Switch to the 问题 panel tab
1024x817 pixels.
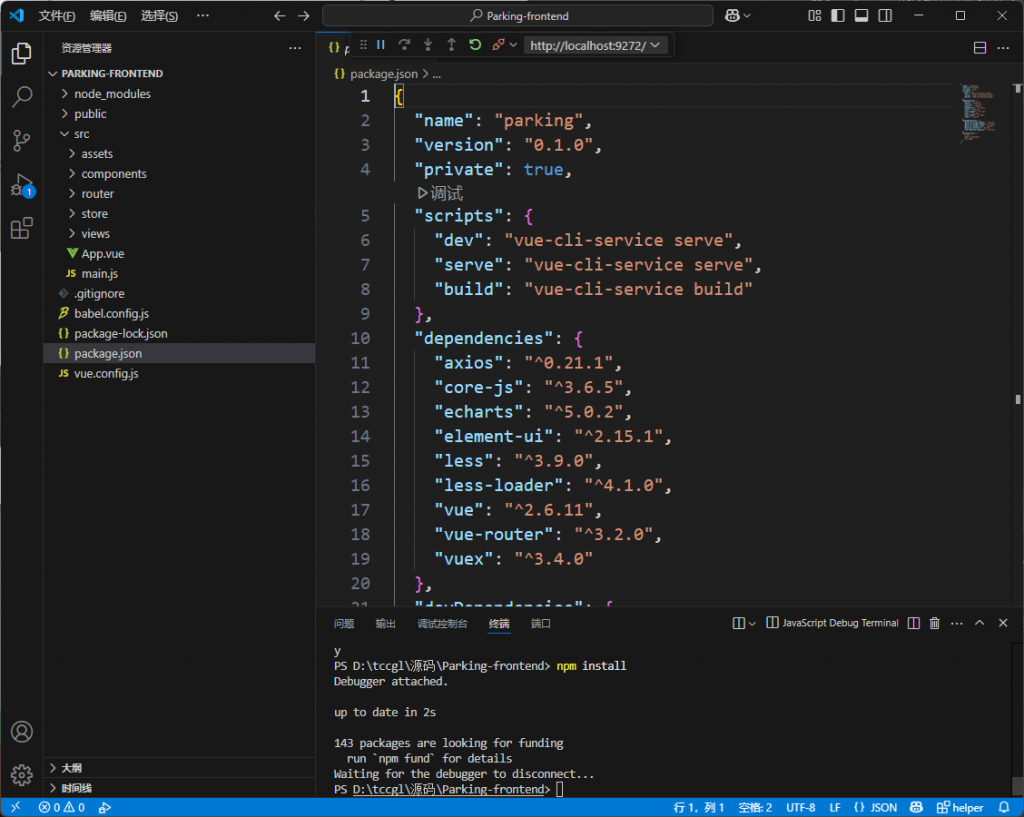344,624
